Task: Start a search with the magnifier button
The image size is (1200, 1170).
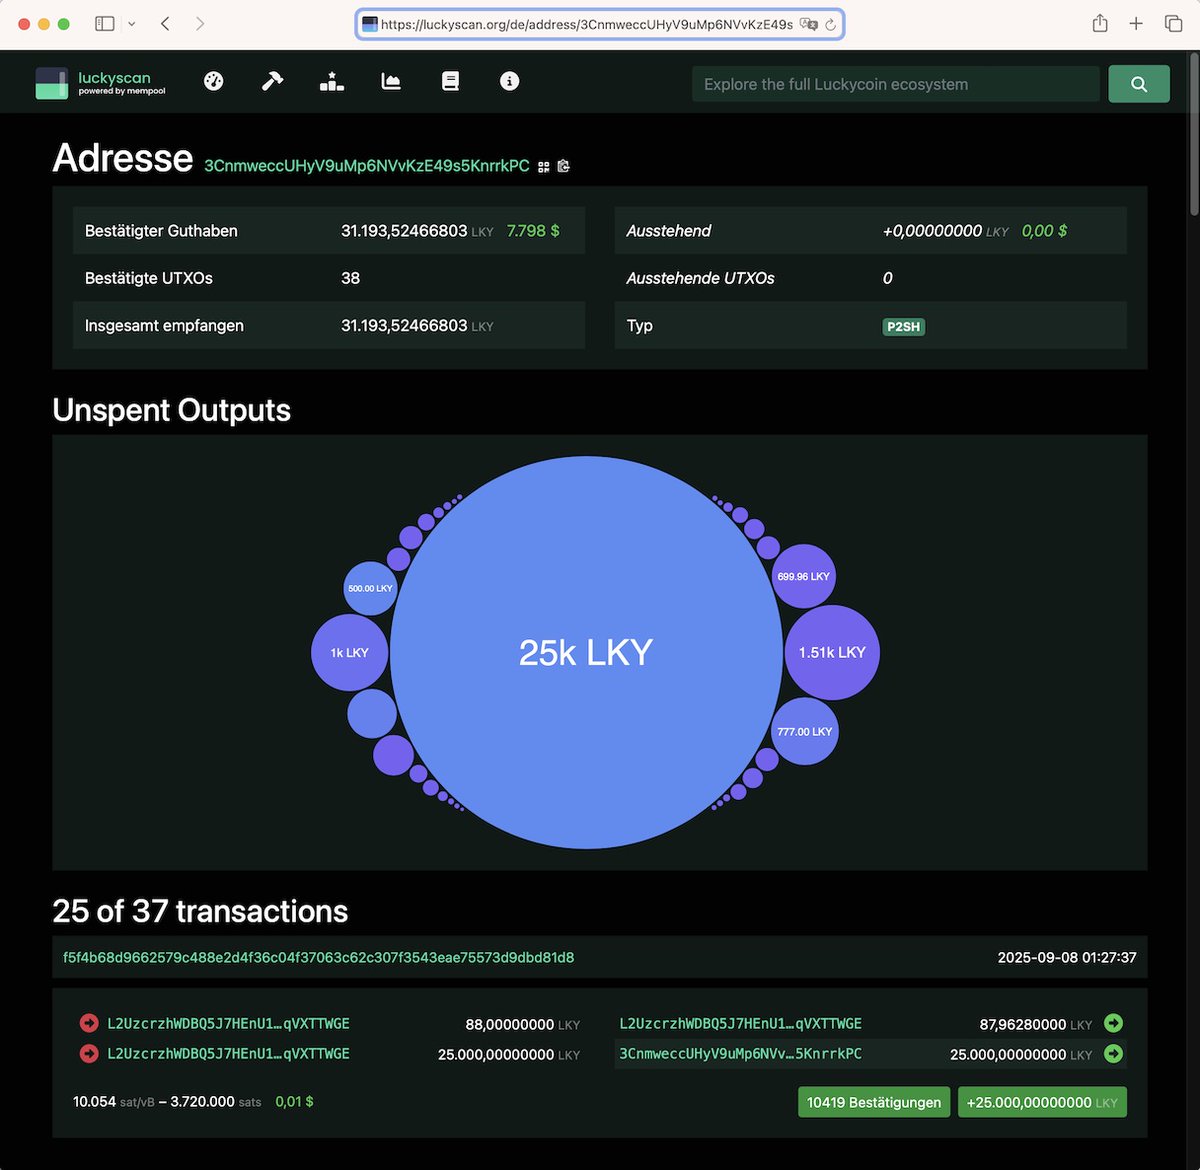Action: point(1138,84)
